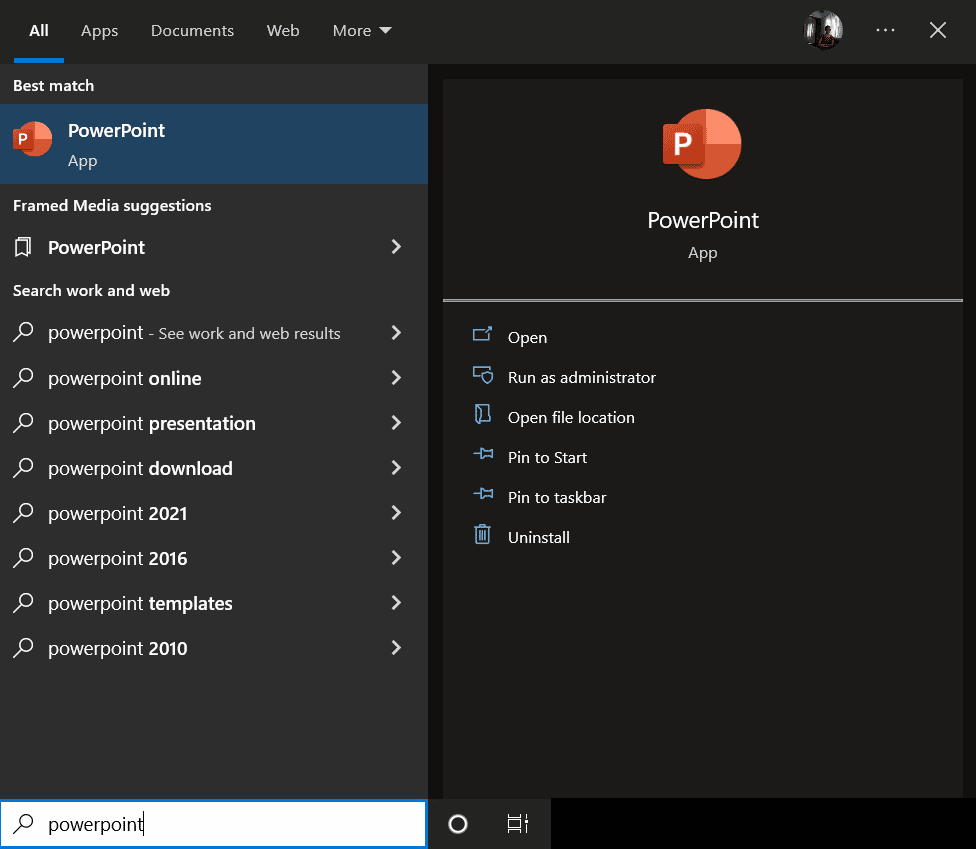Click the magnifier icon in the search box
The image size is (976, 849).
point(22,824)
